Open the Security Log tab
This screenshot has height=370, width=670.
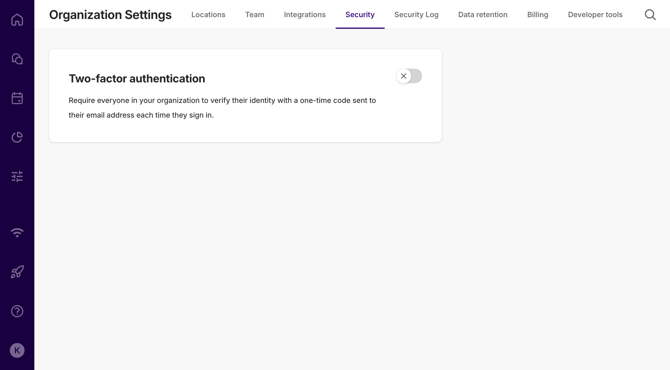416,15
